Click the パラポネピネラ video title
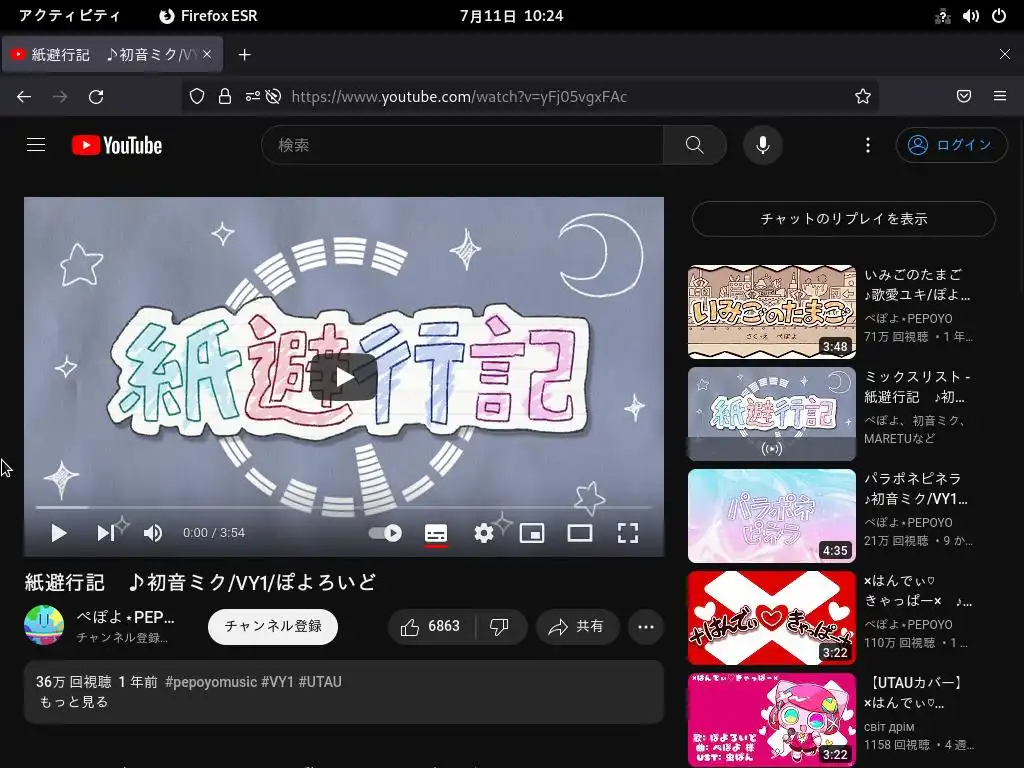The height and width of the screenshot is (768, 1024). click(916, 488)
